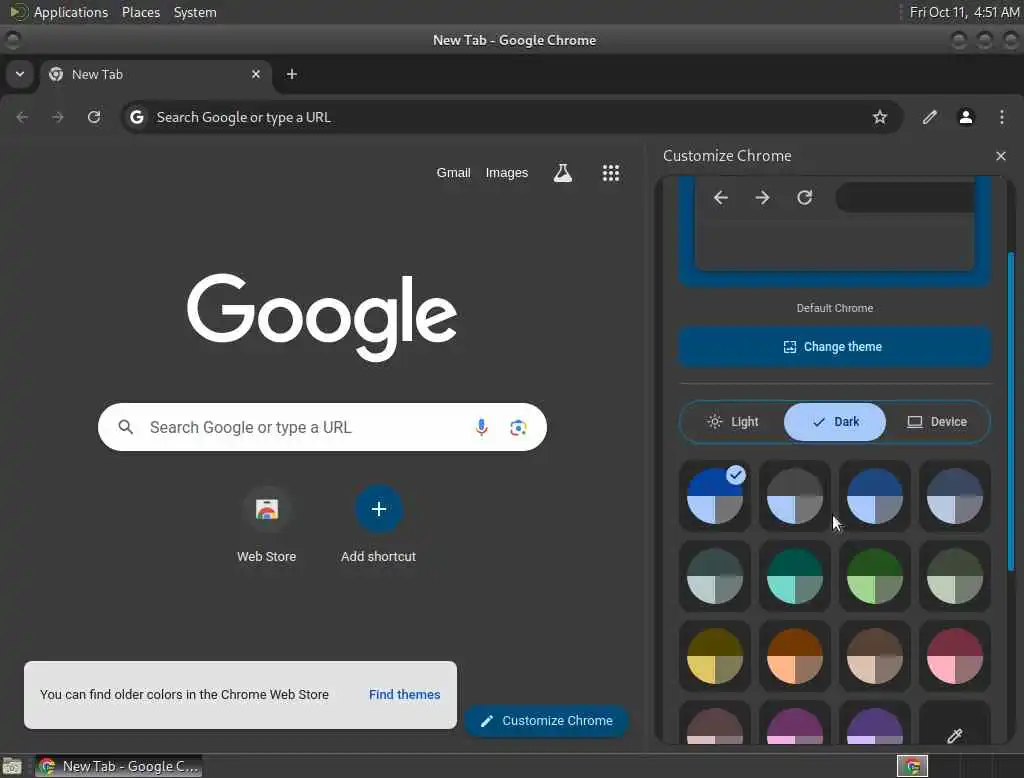1024x778 pixels.
Task: Click the Chrome icon in the bottom-right tray
Action: (x=912, y=766)
